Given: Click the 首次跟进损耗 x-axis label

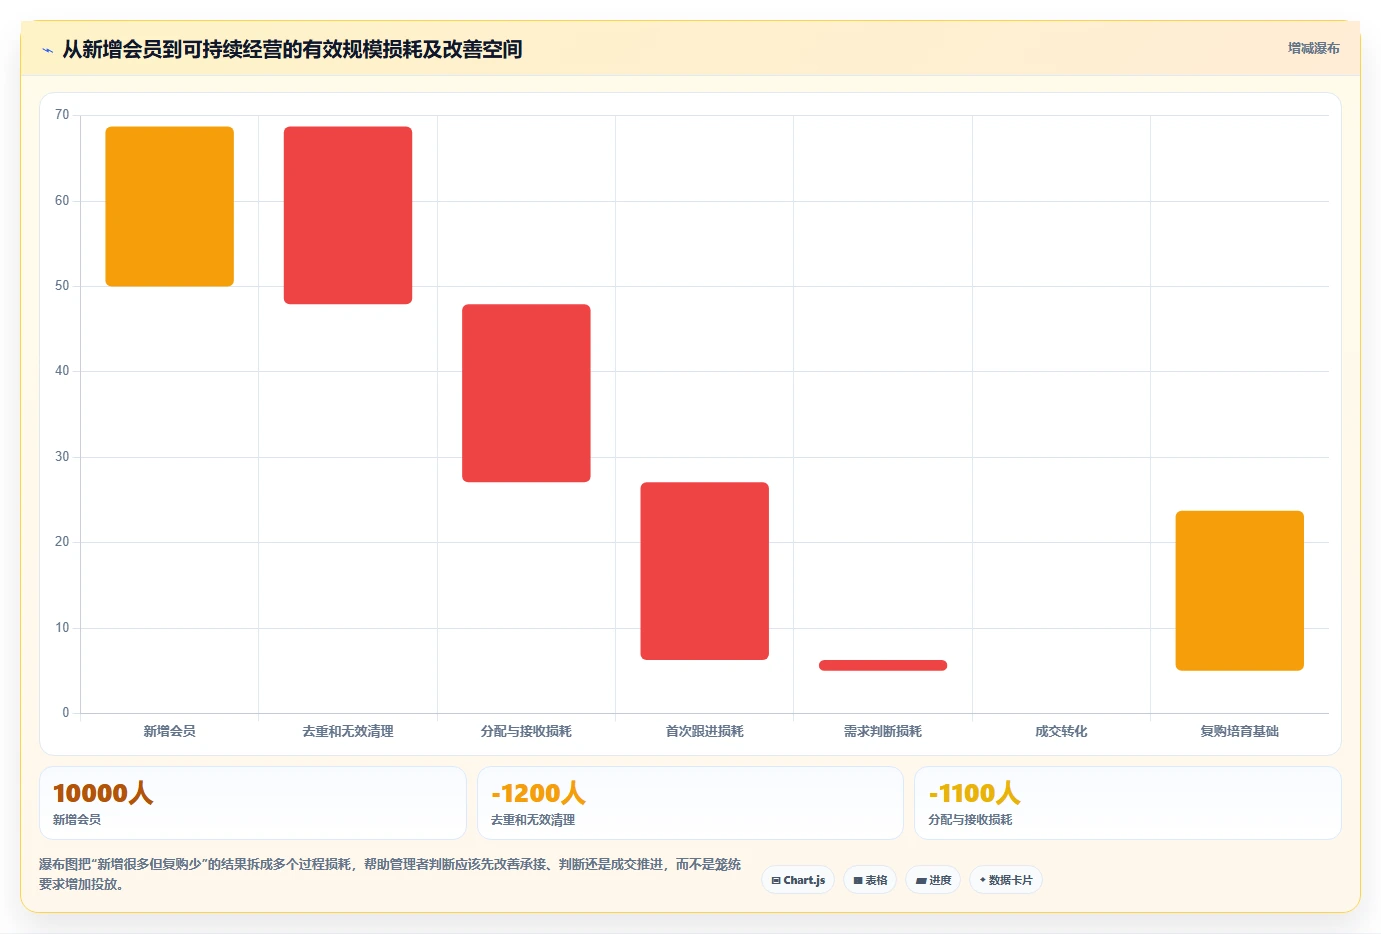Looking at the screenshot, I should 705,732.
